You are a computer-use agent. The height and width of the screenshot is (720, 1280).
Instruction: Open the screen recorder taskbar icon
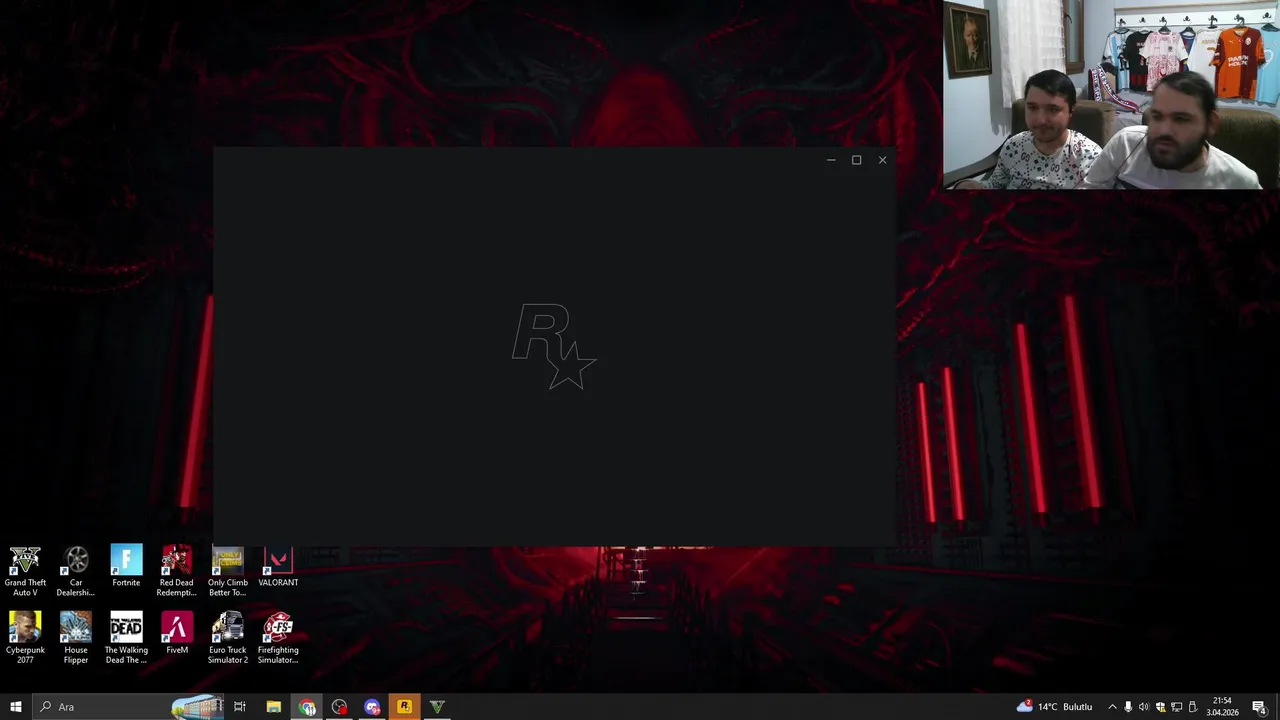(x=340, y=707)
